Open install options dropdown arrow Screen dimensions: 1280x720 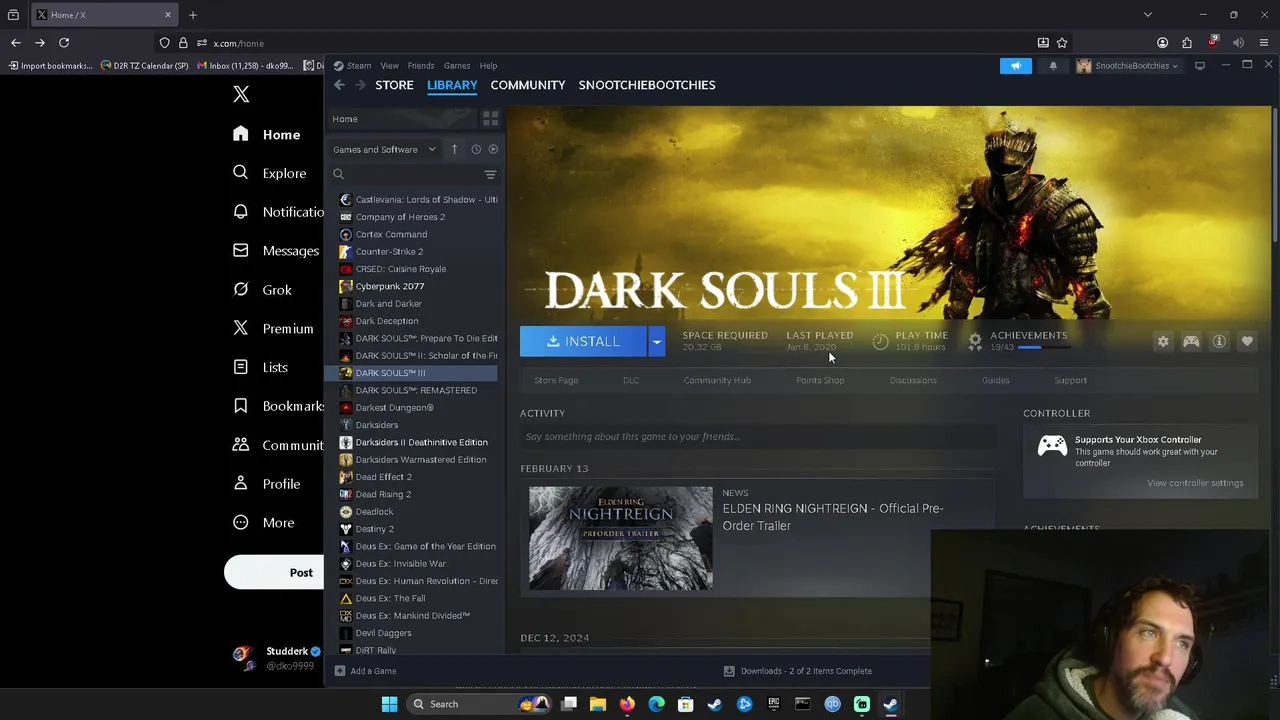pos(656,342)
